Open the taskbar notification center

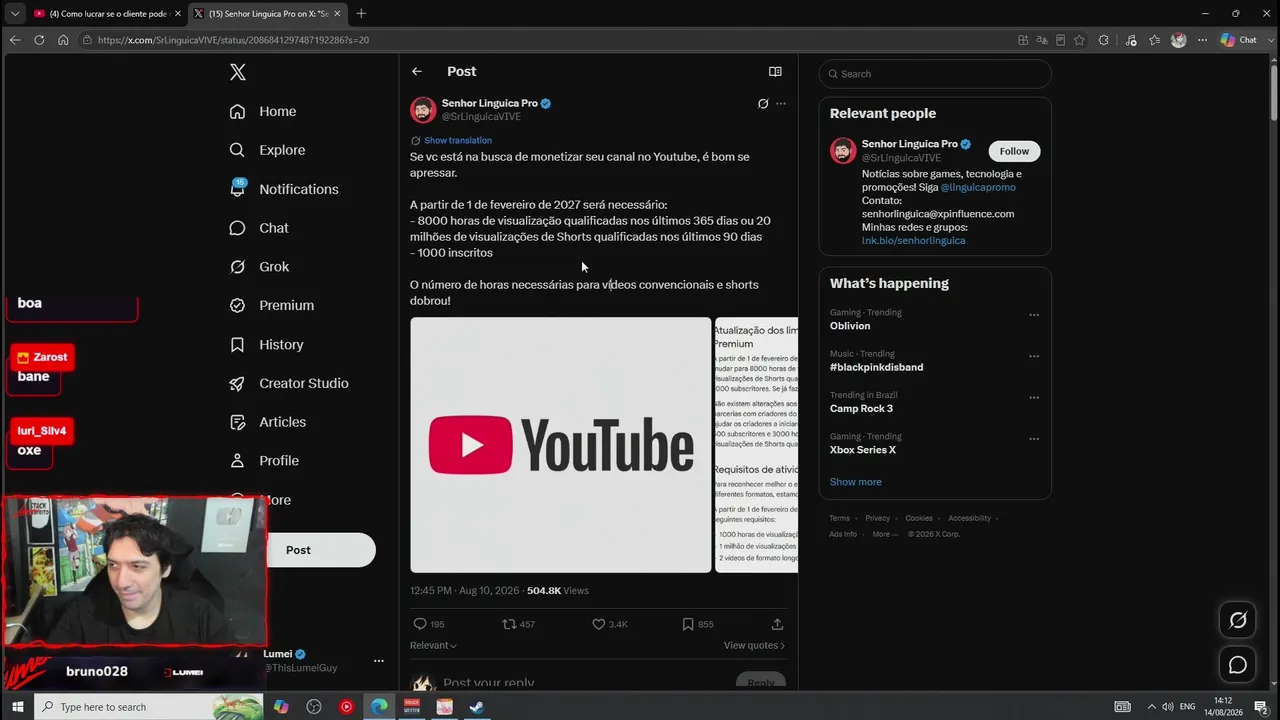pos(1261,707)
